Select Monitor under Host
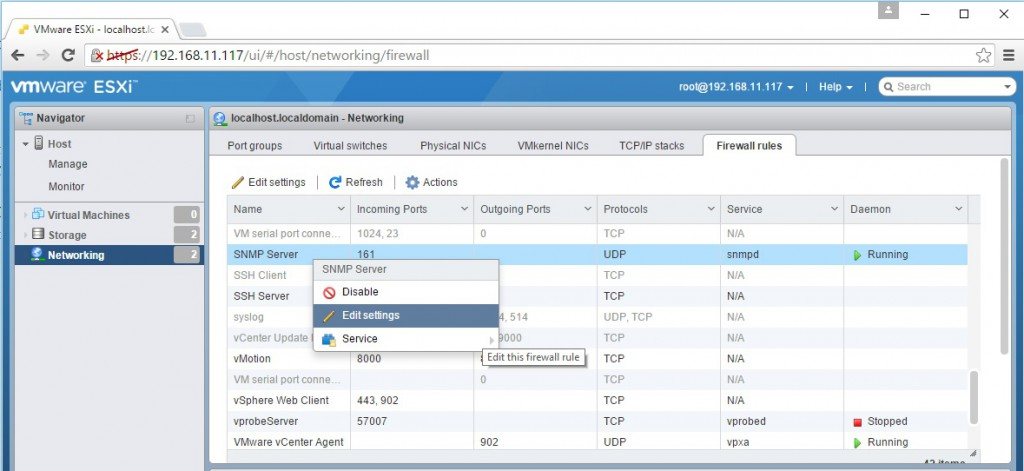Screen dimensions: 1024x471 click(x=67, y=186)
